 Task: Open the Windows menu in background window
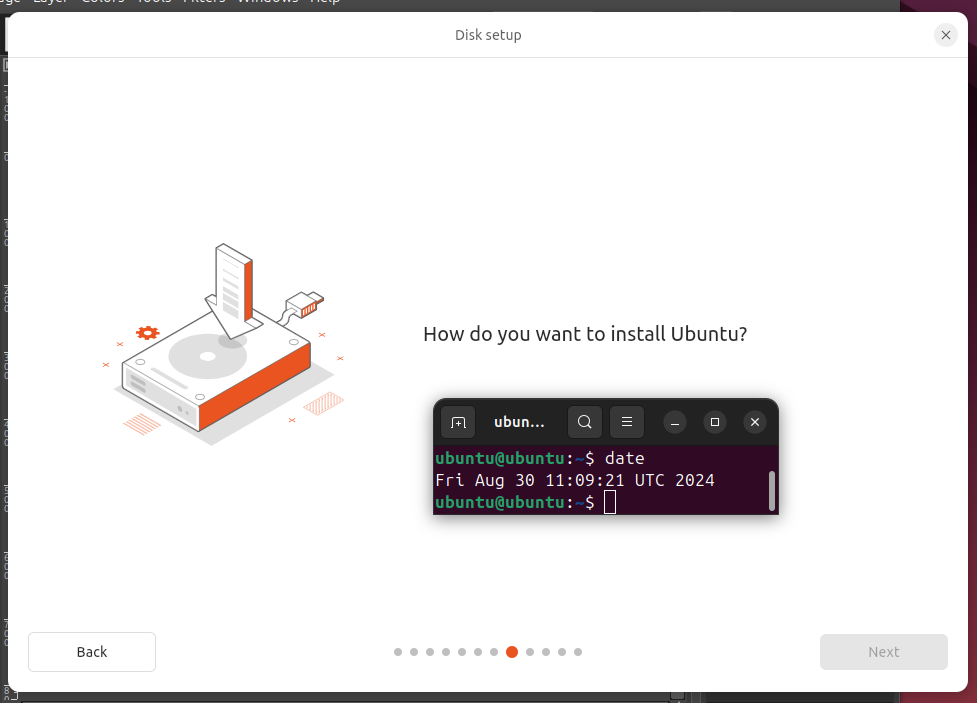point(268,2)
